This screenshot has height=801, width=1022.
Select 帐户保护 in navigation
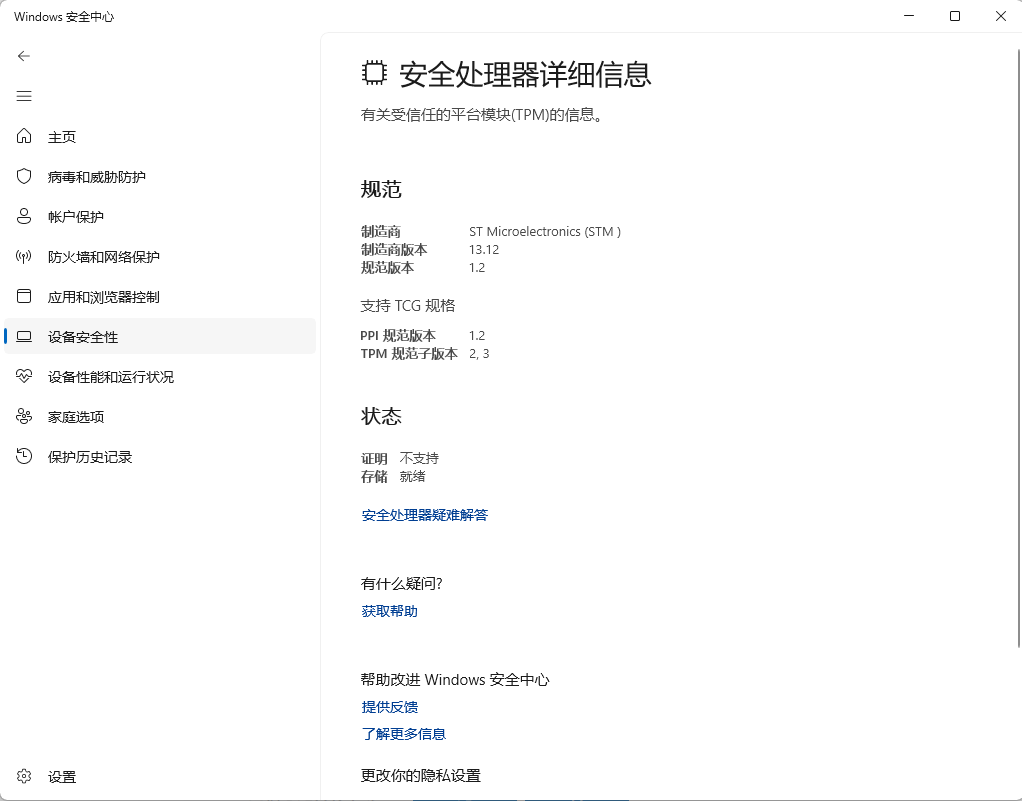click(x=160, y=216)
